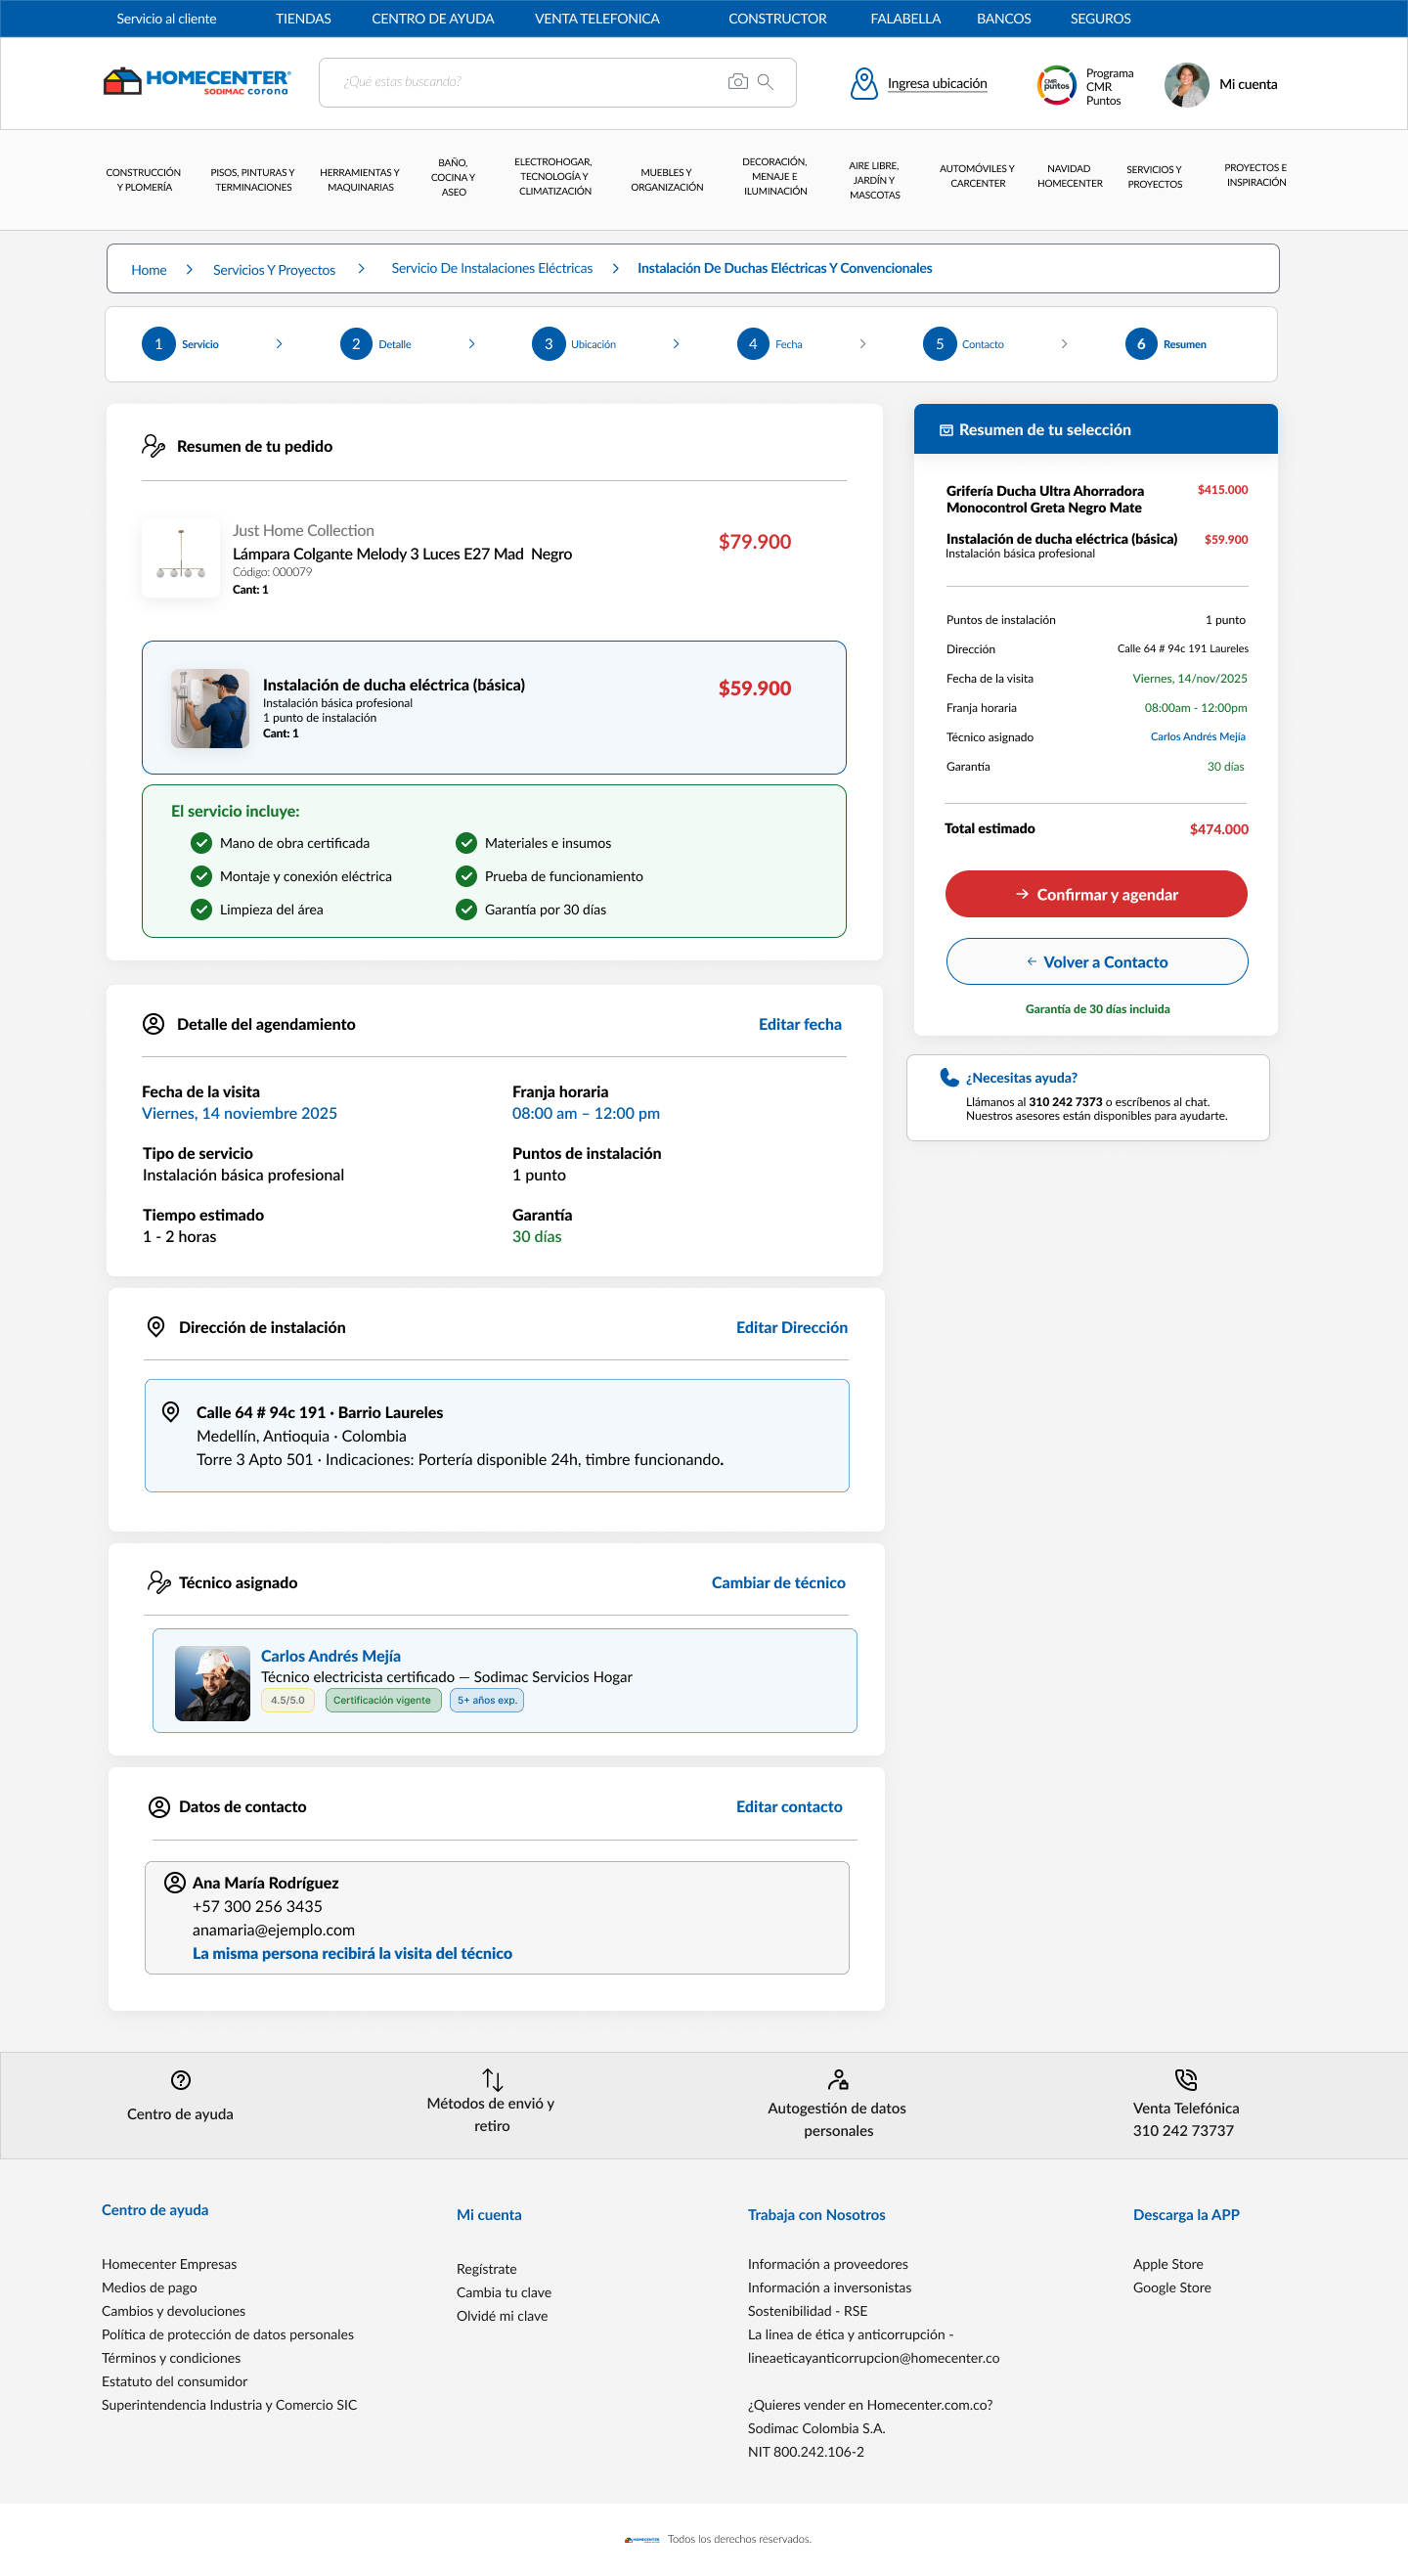Click the Homecenter logo
Viewport: 1408px width, 2576px height.
[197, 81]
